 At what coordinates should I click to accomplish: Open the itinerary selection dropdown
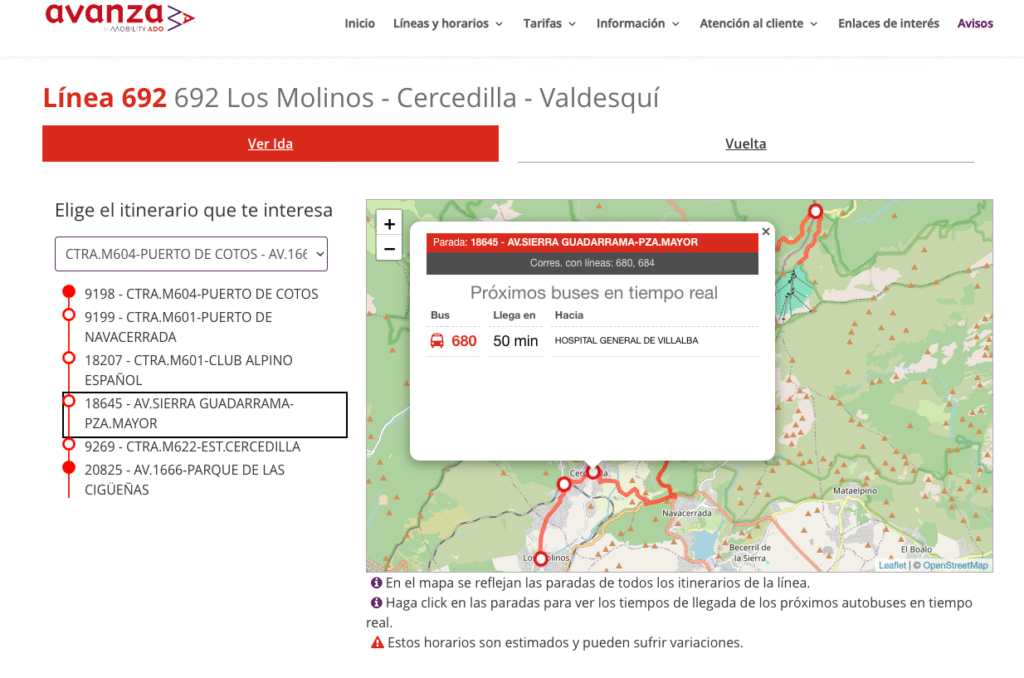[x=191, y=254]
